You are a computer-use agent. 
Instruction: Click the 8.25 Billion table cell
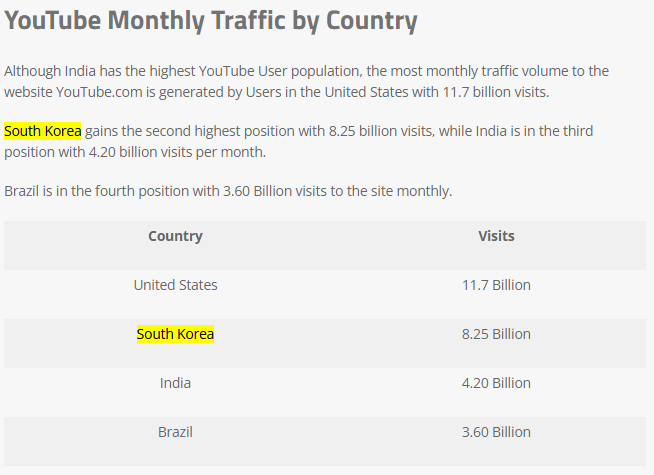click(x=496, y=334)
